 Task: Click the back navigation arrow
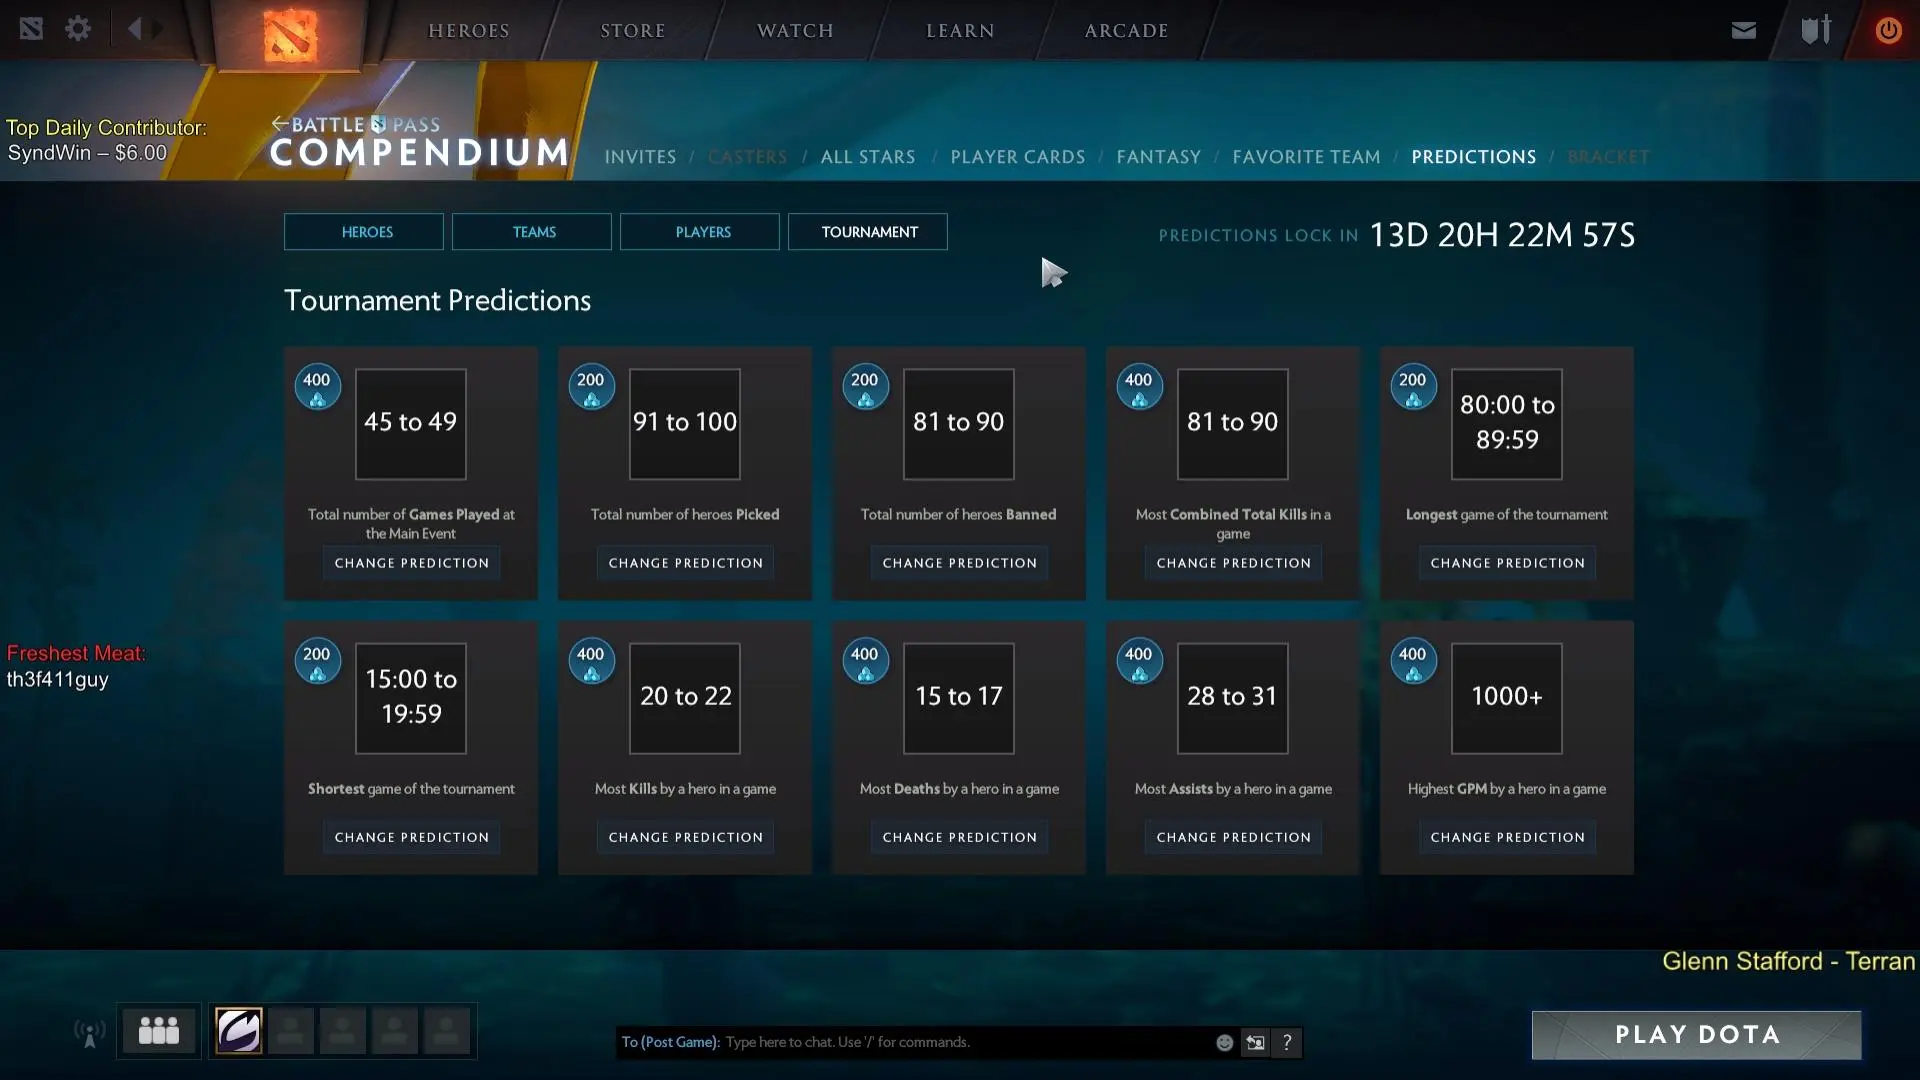point(135,29)
